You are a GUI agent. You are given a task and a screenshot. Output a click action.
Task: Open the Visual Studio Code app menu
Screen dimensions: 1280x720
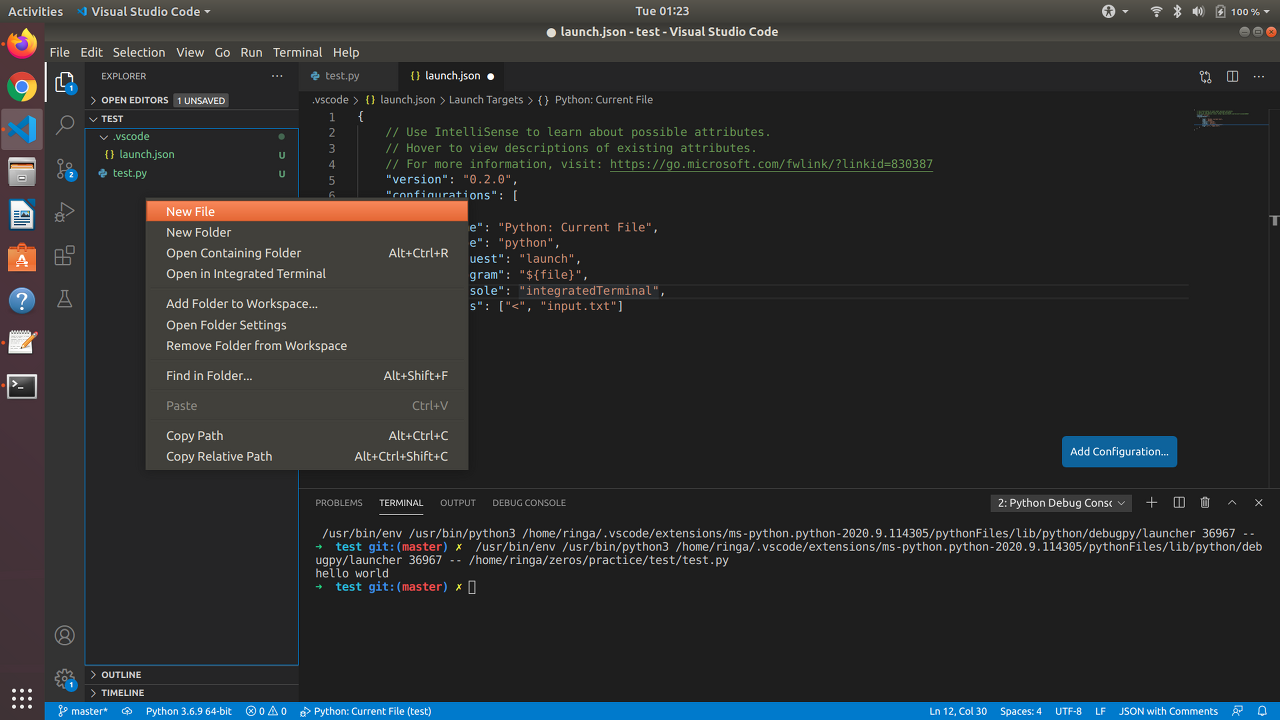(x=142, y=11)
